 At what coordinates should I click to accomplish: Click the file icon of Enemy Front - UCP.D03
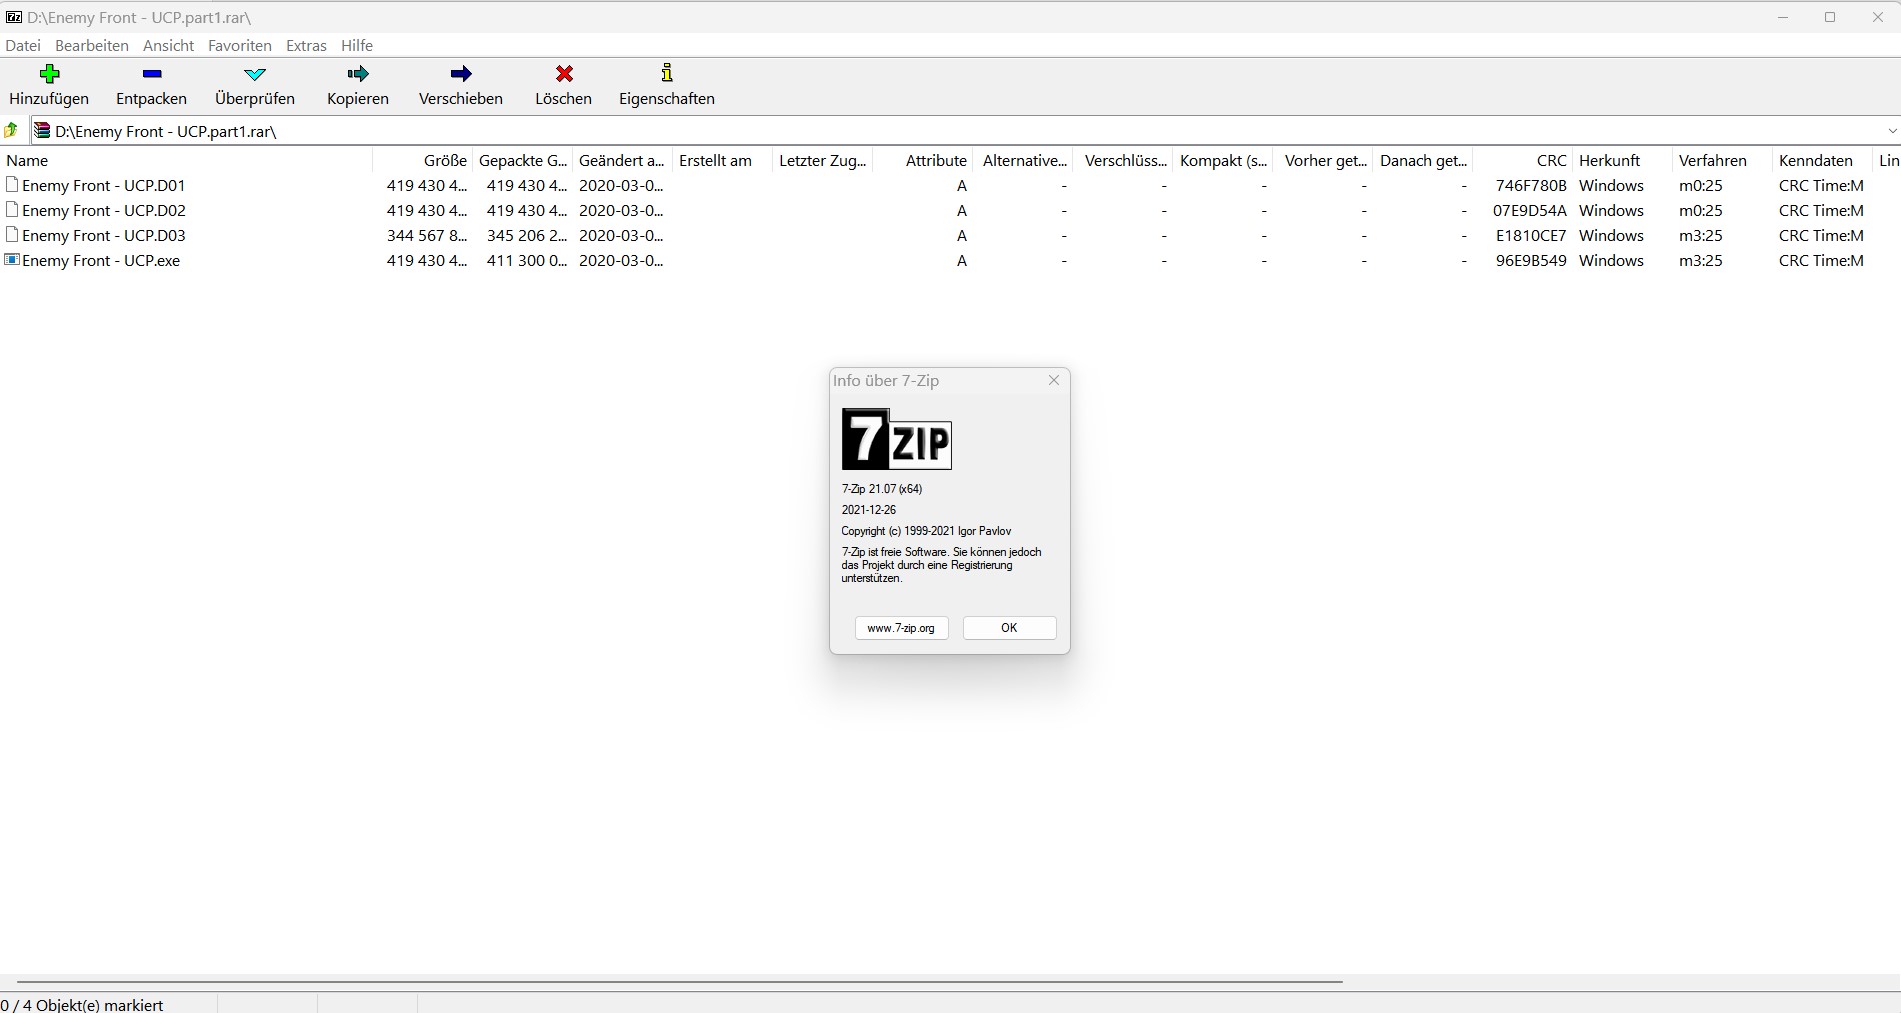[x=12, y=235]
